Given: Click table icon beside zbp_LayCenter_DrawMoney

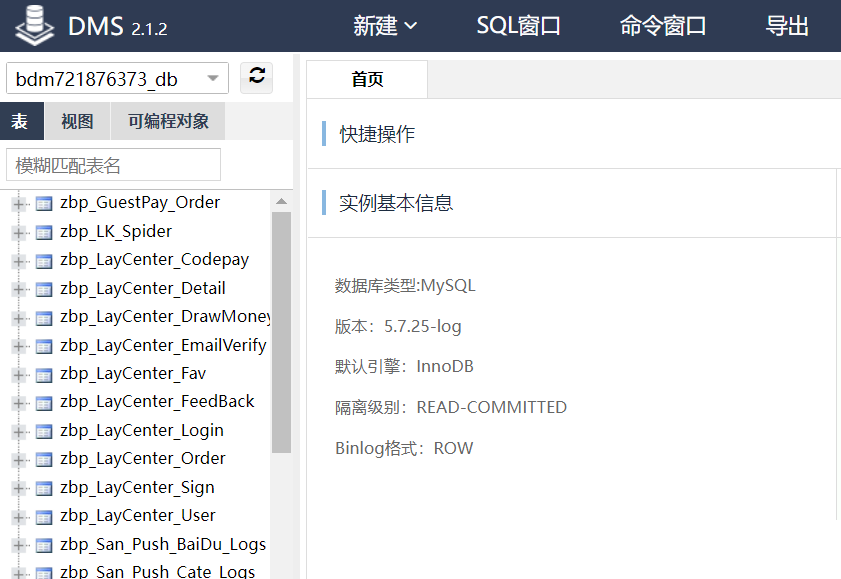Looking at the screenshot, I should 44,318.
